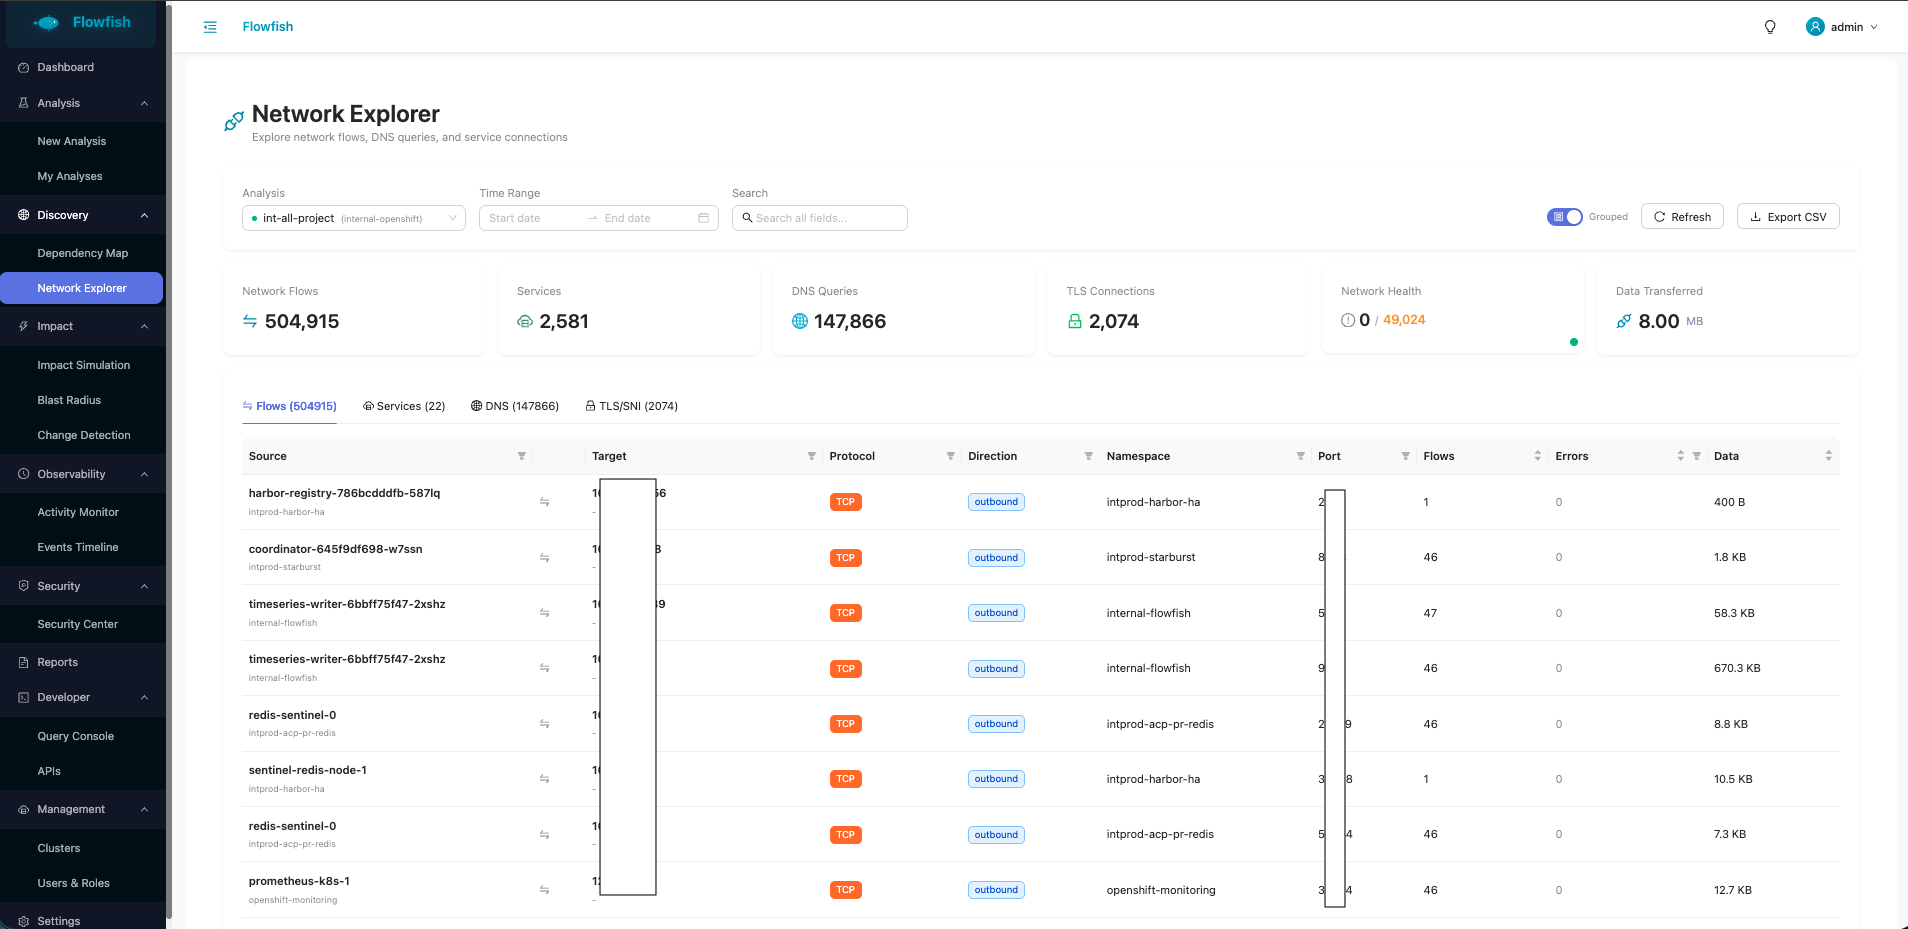The width and height of the screenshot is (1908, 929).
Task: Click the Refresh button
Action: click(1682, 217)
